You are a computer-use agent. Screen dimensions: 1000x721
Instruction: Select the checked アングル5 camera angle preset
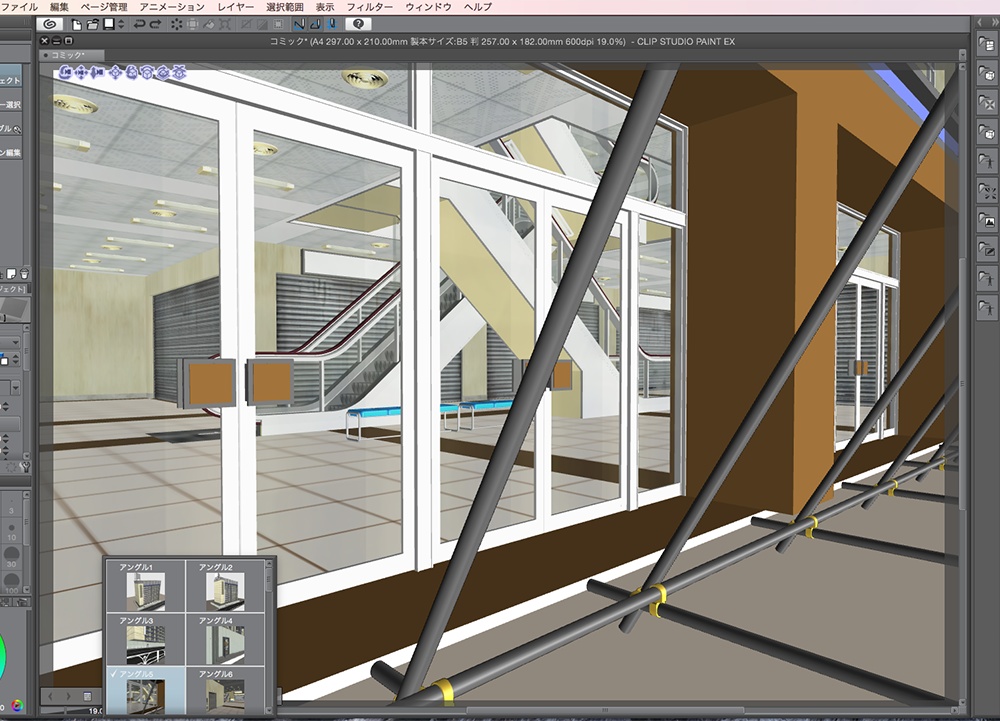pos(145,691)
